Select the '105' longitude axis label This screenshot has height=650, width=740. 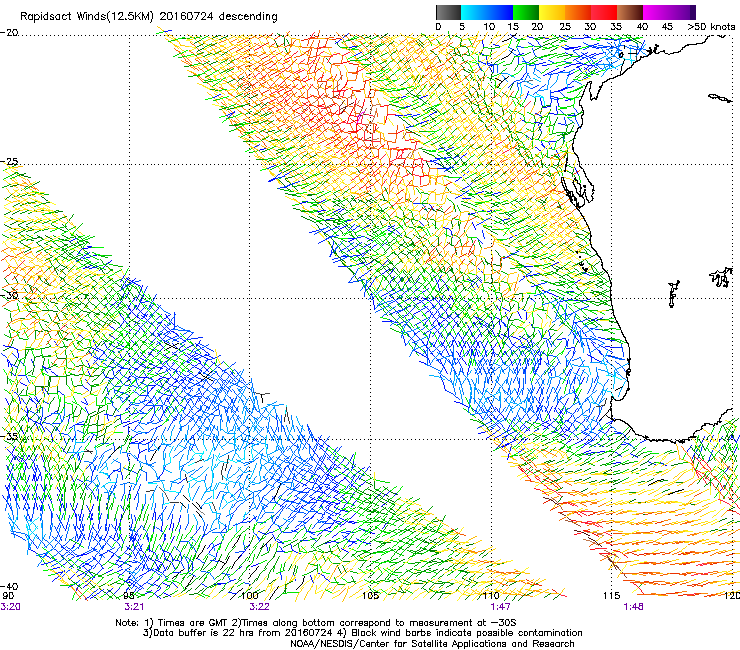pos(370,596)
